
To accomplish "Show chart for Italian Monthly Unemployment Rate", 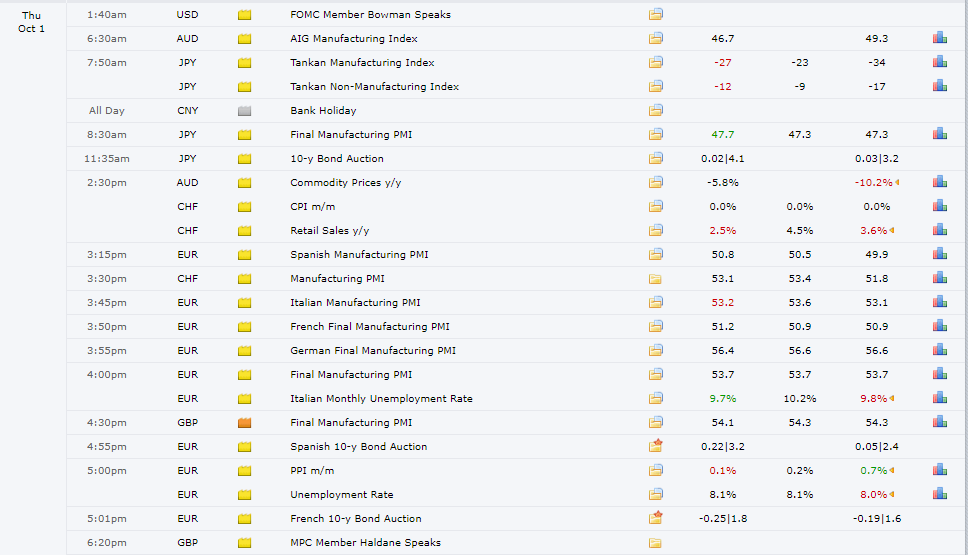I will pyautogui.click(x=940, y=398).
